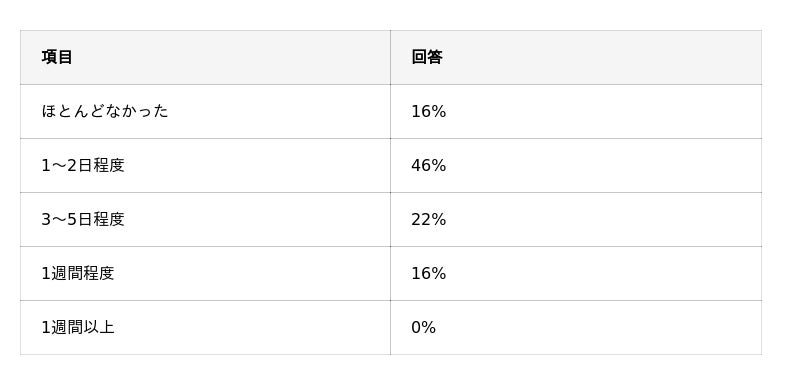
Task: Select the 1週間程度 row label
Action: click(x=78, y=273)
